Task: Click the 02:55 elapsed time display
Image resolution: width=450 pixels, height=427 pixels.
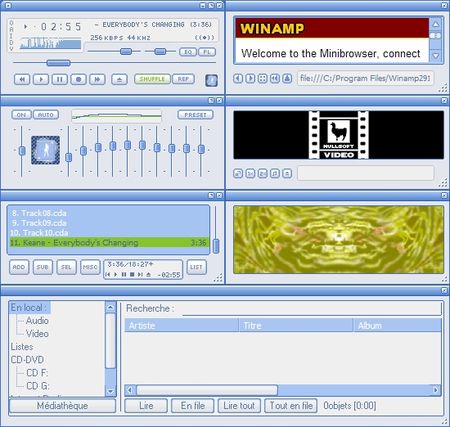Action: pos(61,27)
